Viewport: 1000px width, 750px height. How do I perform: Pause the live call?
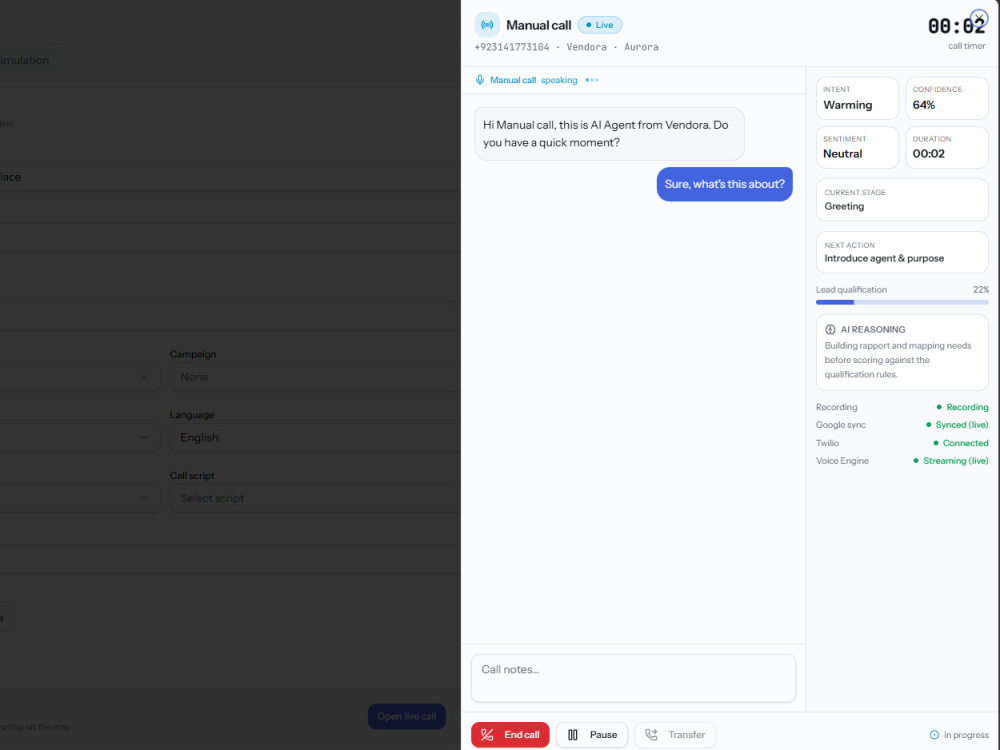click(592, 735)
